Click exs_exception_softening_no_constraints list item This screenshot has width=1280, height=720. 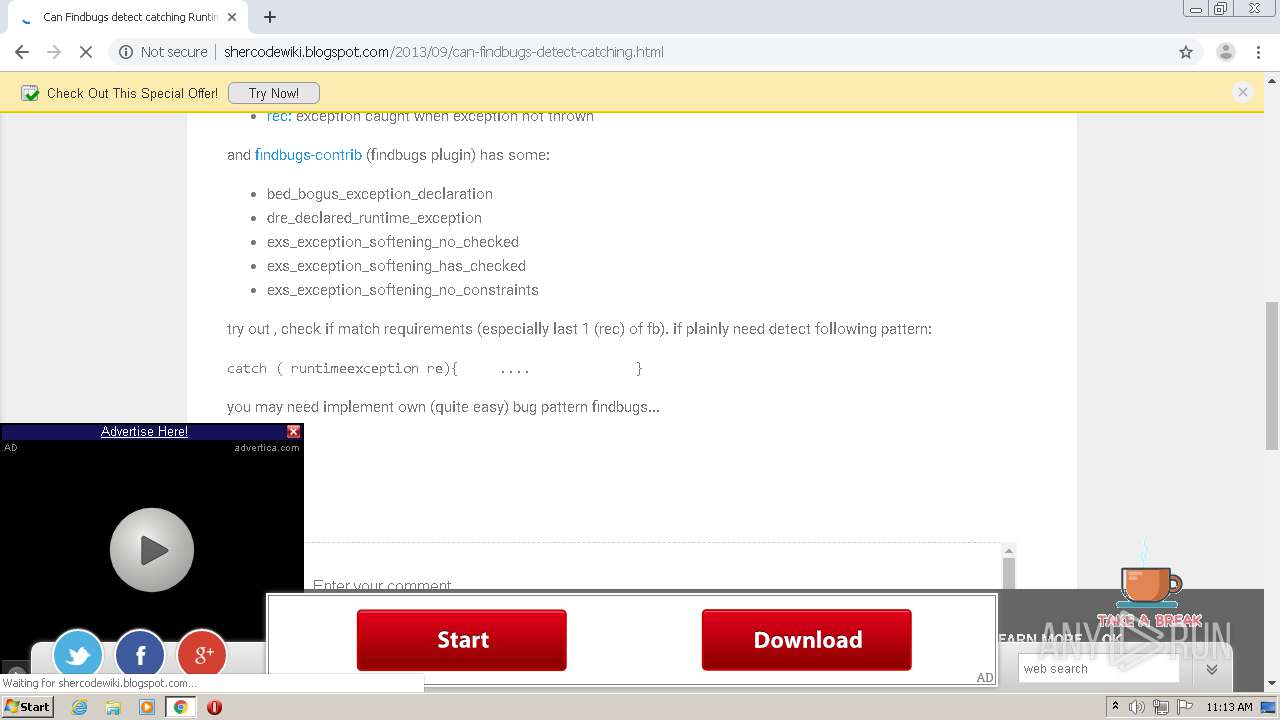click(403, 290)
